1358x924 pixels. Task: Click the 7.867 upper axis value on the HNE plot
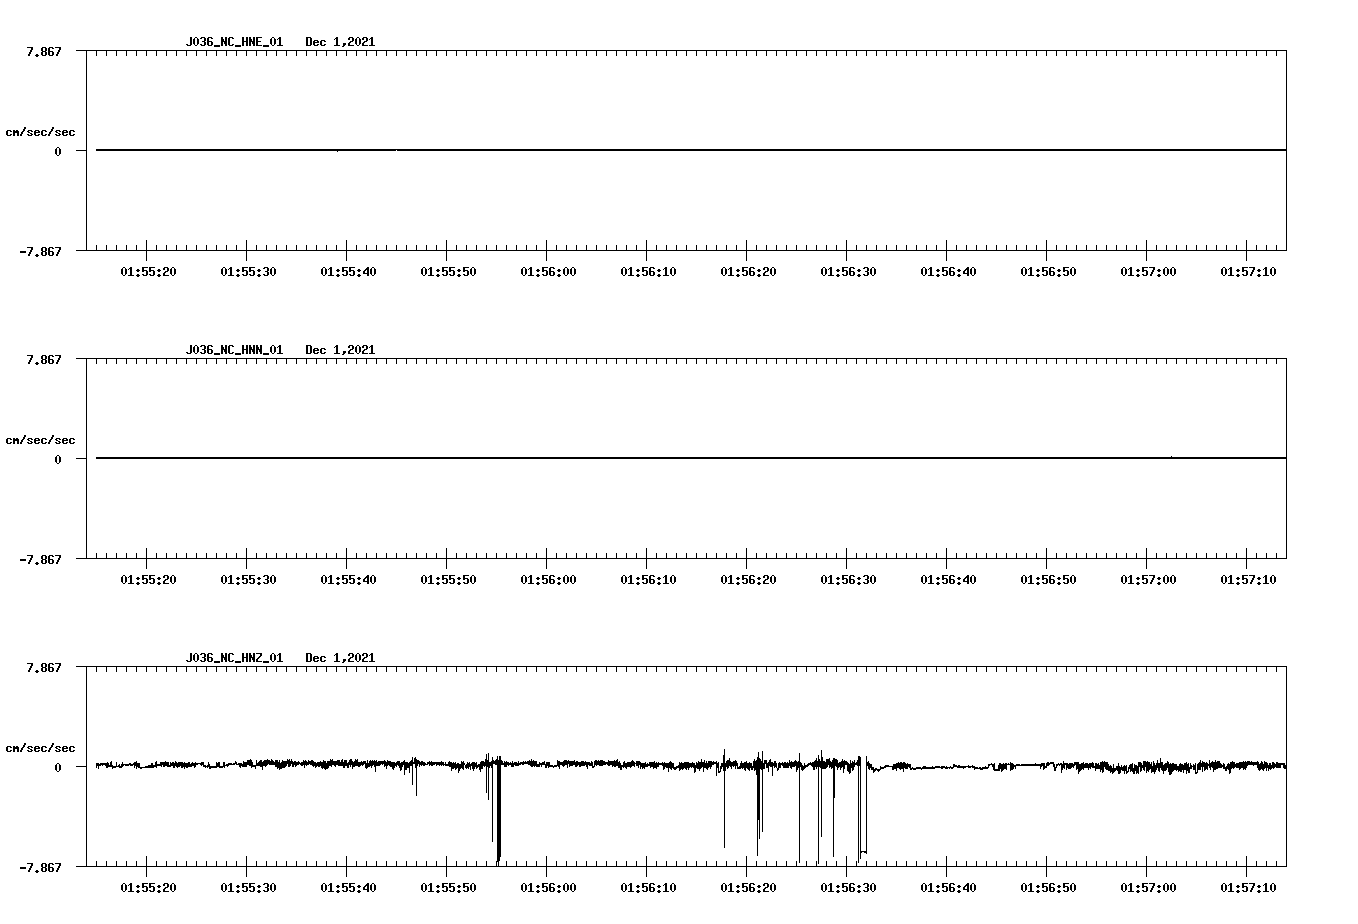point(43,51)
